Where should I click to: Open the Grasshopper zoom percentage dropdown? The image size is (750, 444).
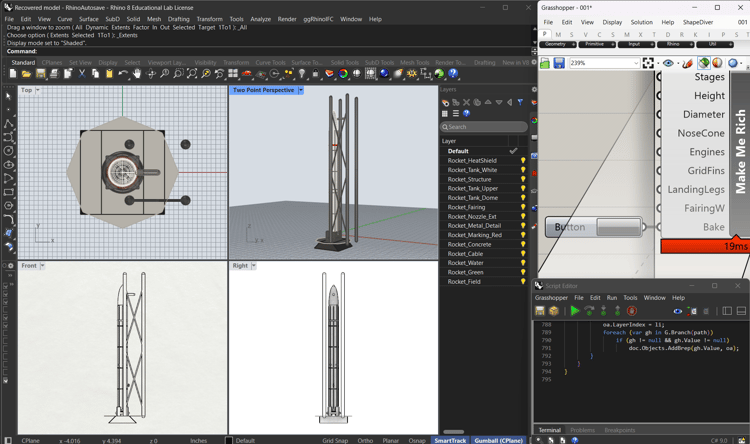coord(635,63)
